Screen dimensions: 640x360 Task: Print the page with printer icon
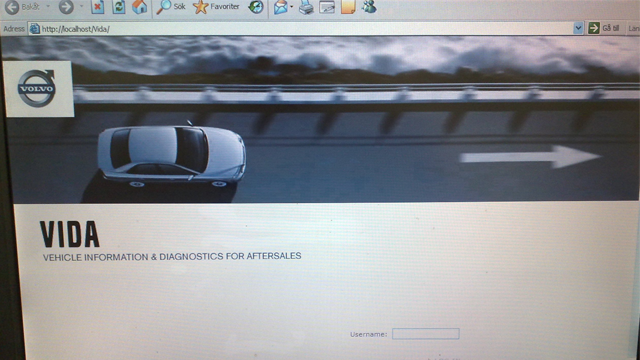point(306,7)
